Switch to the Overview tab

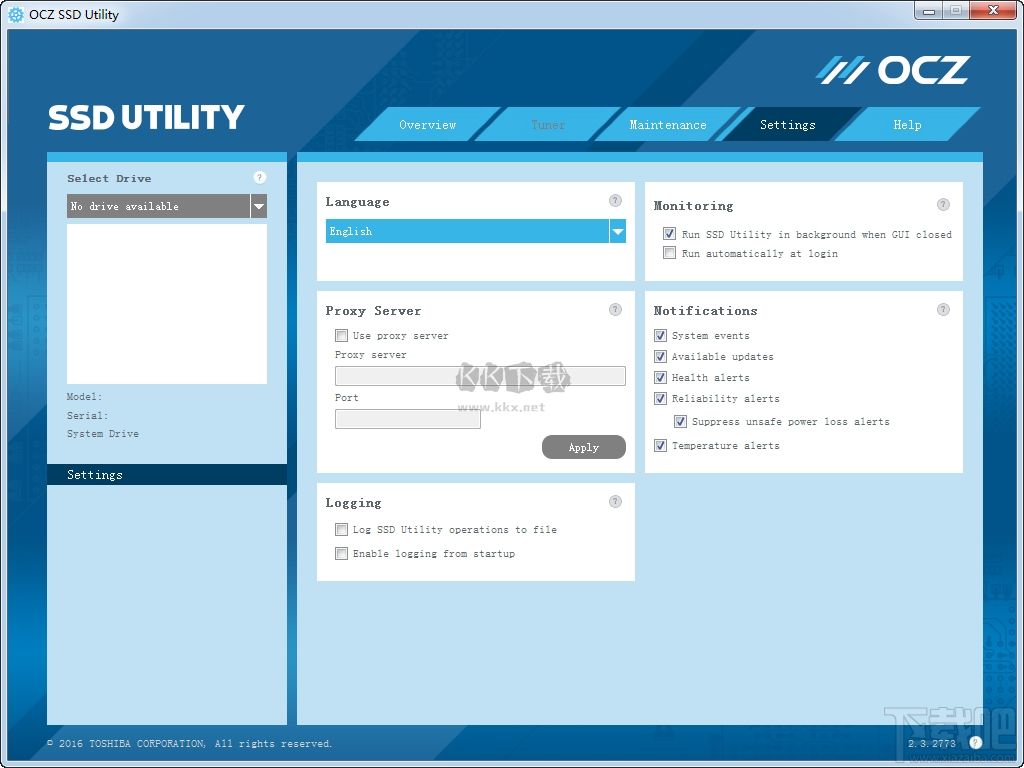pos(427,124)
